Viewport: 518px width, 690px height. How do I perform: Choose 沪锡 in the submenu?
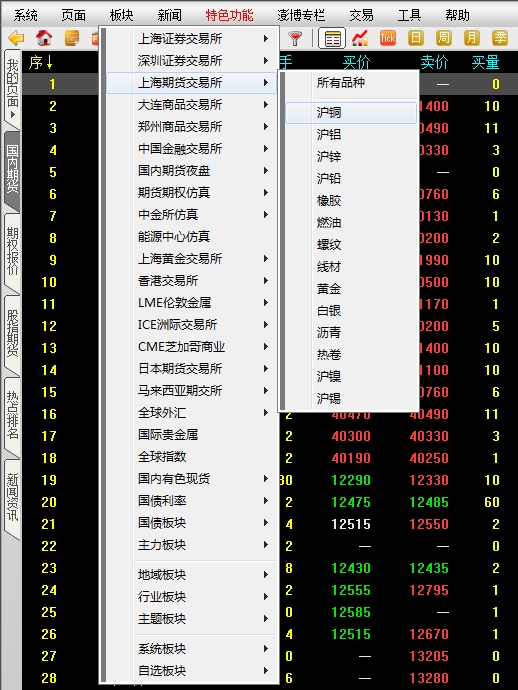351,399
